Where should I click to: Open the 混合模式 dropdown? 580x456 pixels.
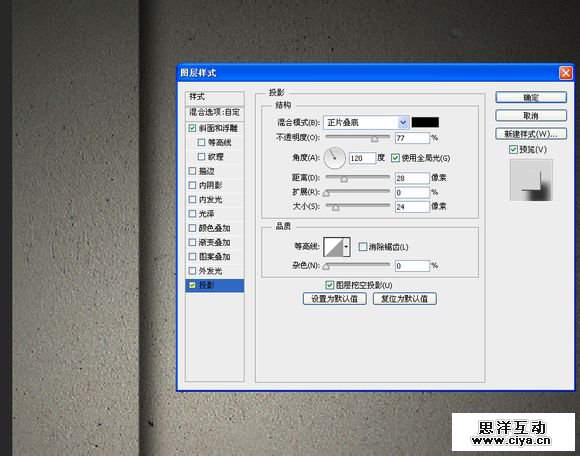pyautogui.click(x=366, y=122)
